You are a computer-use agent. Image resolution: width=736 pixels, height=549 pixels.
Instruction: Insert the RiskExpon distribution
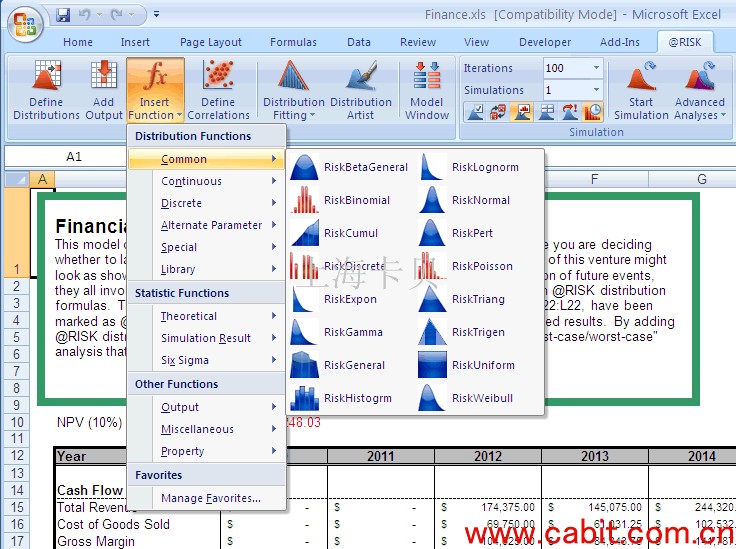tap(350, 299)
